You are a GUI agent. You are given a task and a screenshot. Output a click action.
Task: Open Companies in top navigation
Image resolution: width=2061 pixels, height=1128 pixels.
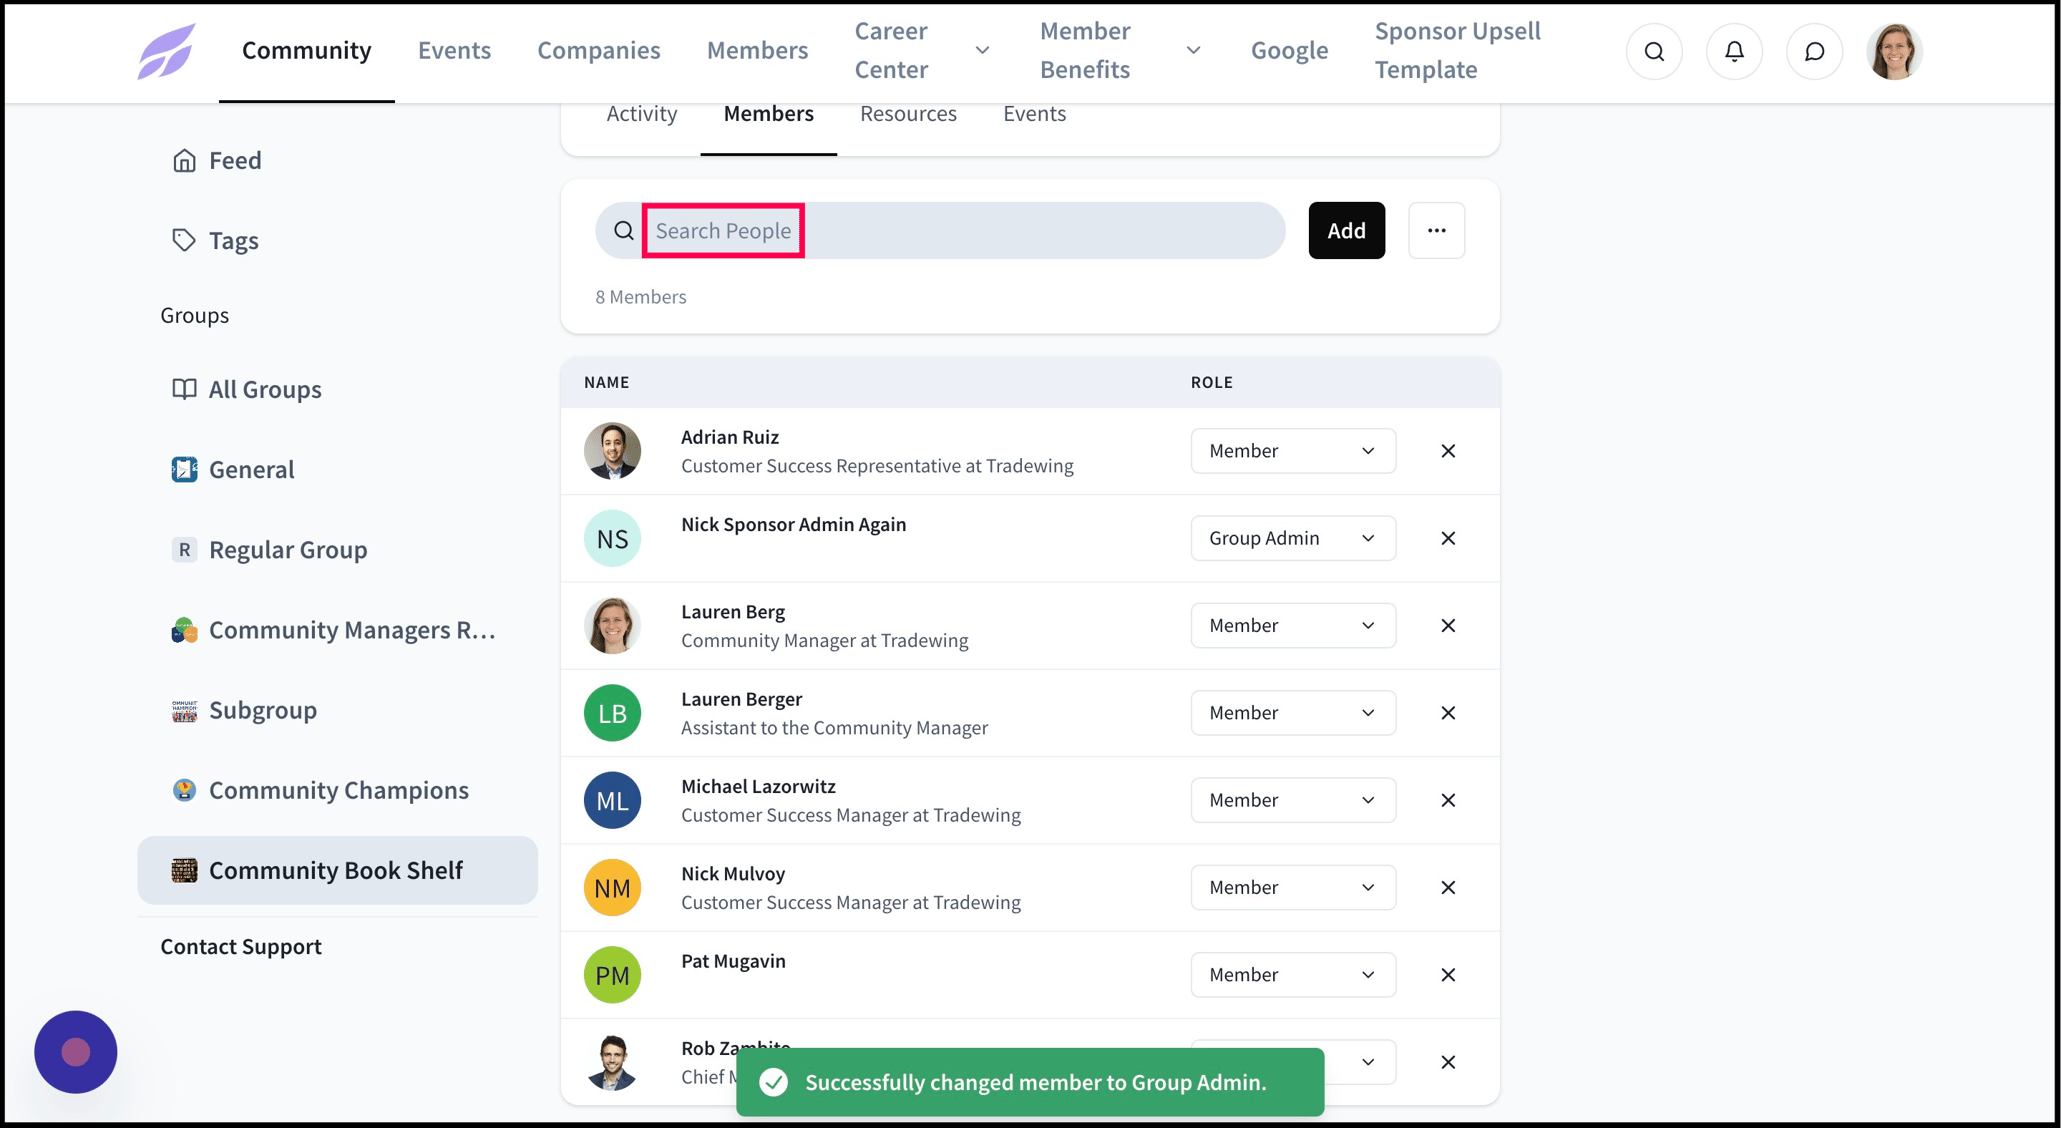(599, 50)
